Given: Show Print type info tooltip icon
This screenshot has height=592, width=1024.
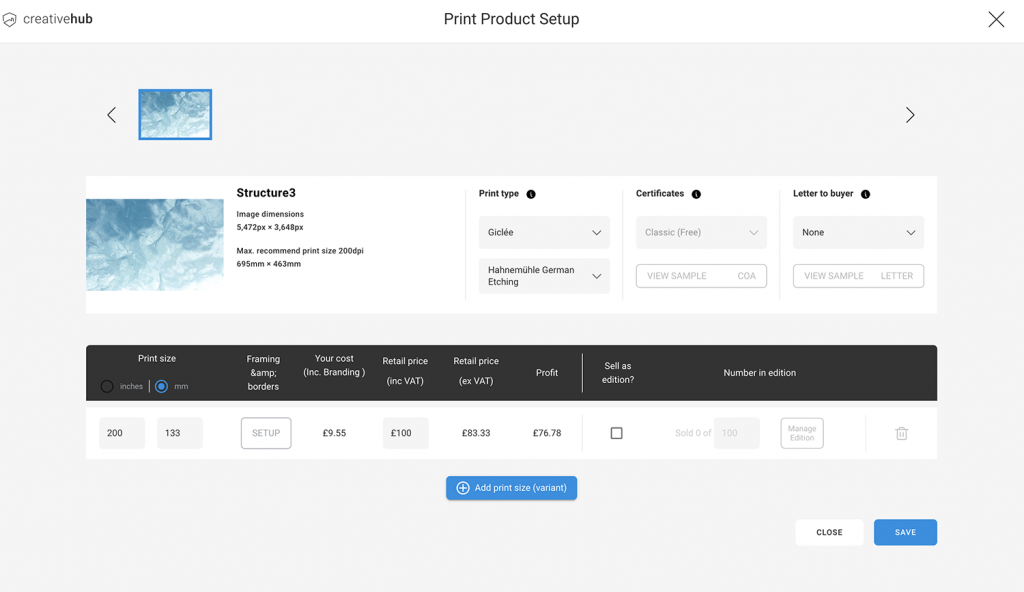Looking at the screenshot, I should [x=531, y=194].
